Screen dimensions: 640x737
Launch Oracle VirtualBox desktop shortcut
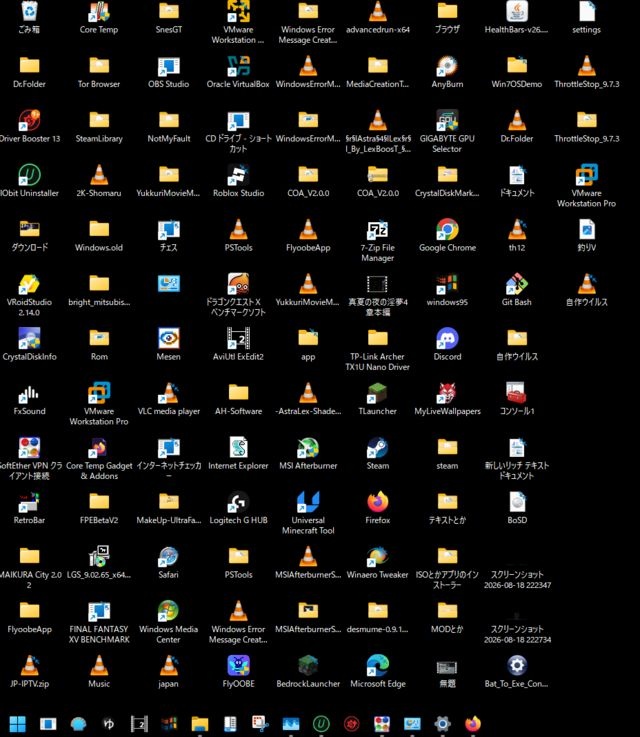click(x=238, y=66)
